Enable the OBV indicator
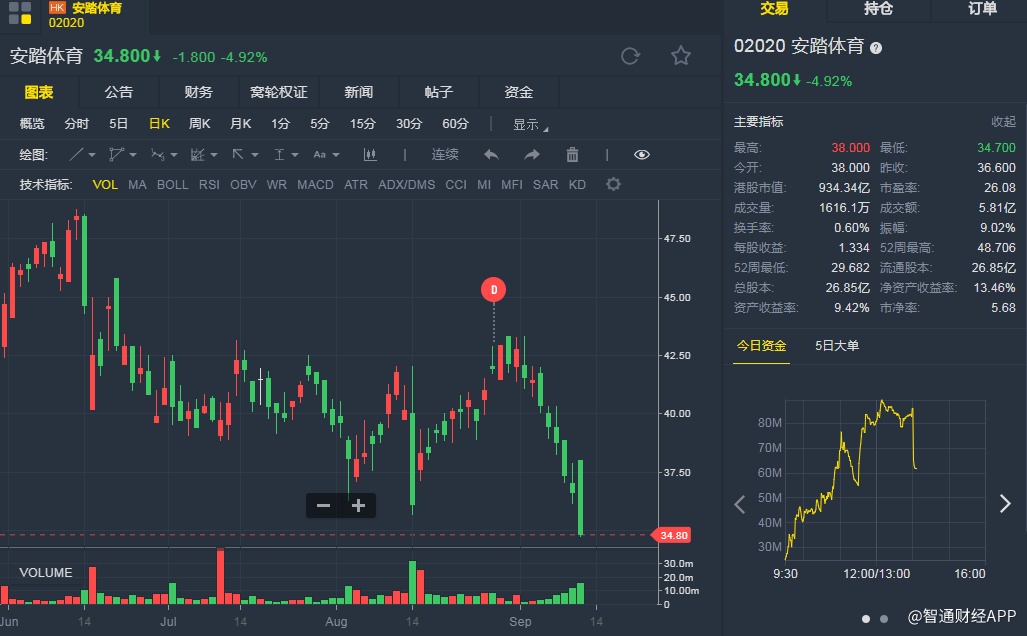Viewport: 1027px width, 636px height. [243, 185]
